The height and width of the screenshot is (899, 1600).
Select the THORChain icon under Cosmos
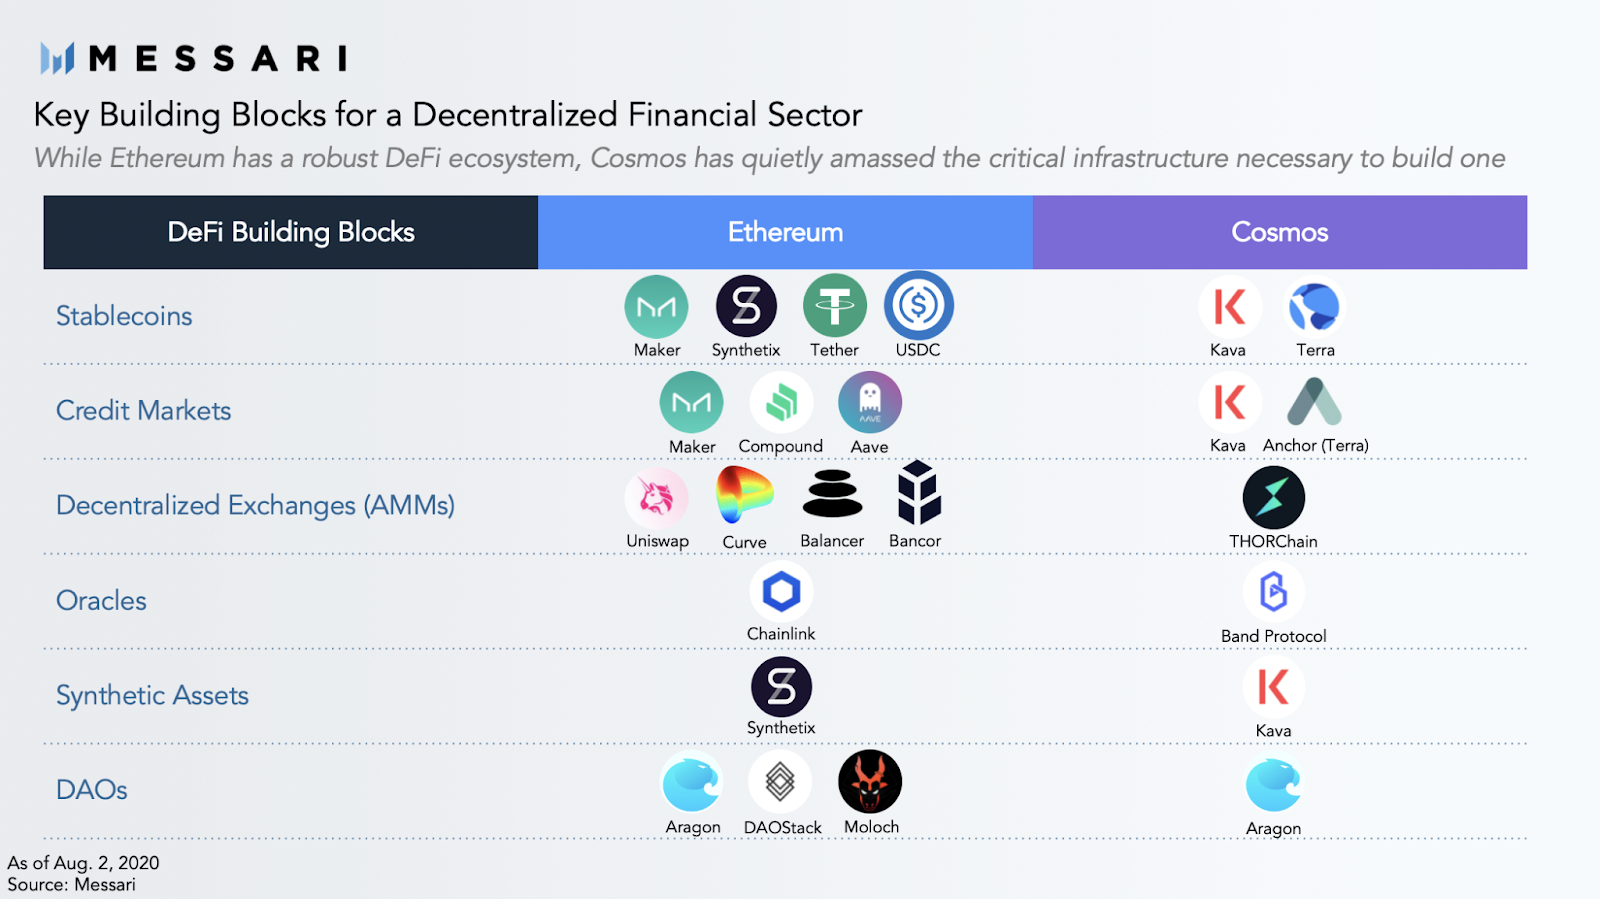tap(1273, 497)
